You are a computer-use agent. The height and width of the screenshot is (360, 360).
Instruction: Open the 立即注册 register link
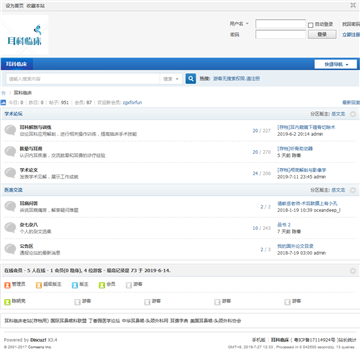(x=351, y=35)
